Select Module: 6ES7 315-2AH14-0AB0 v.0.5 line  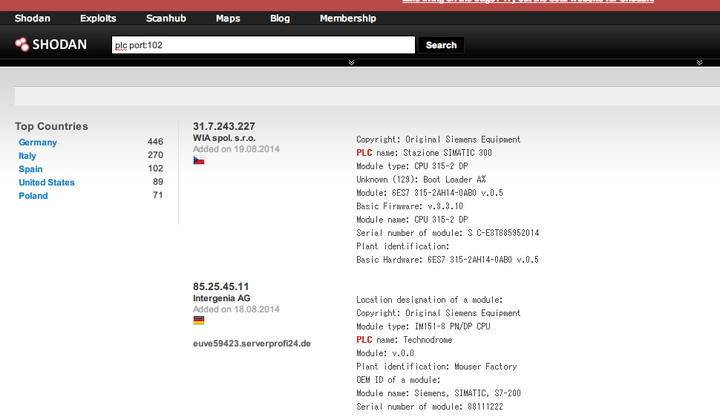coord(430,192)
